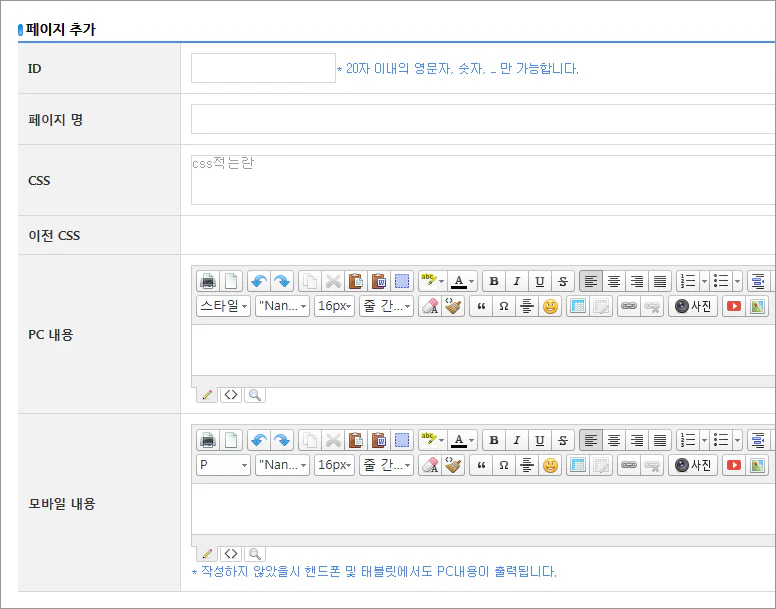Screen dimensions: 776x609
Task: Insert table in PC 내용 editor
Action: (578, 306)
